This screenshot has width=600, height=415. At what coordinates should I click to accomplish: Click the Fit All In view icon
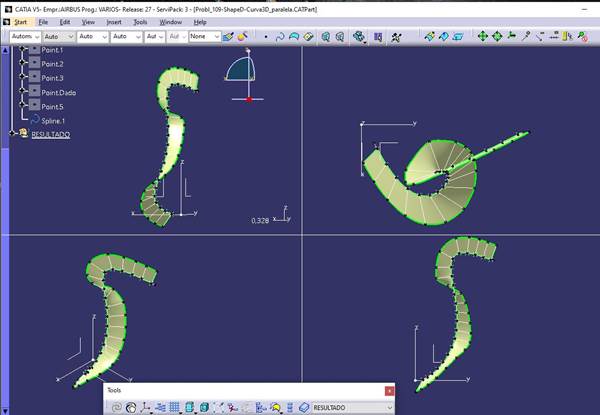(x=481, y=37)
